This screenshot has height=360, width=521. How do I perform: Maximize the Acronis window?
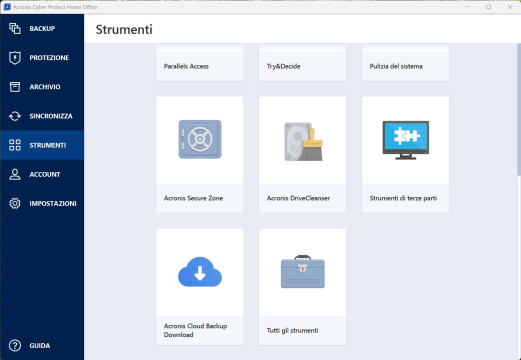(x=488, y=7)
